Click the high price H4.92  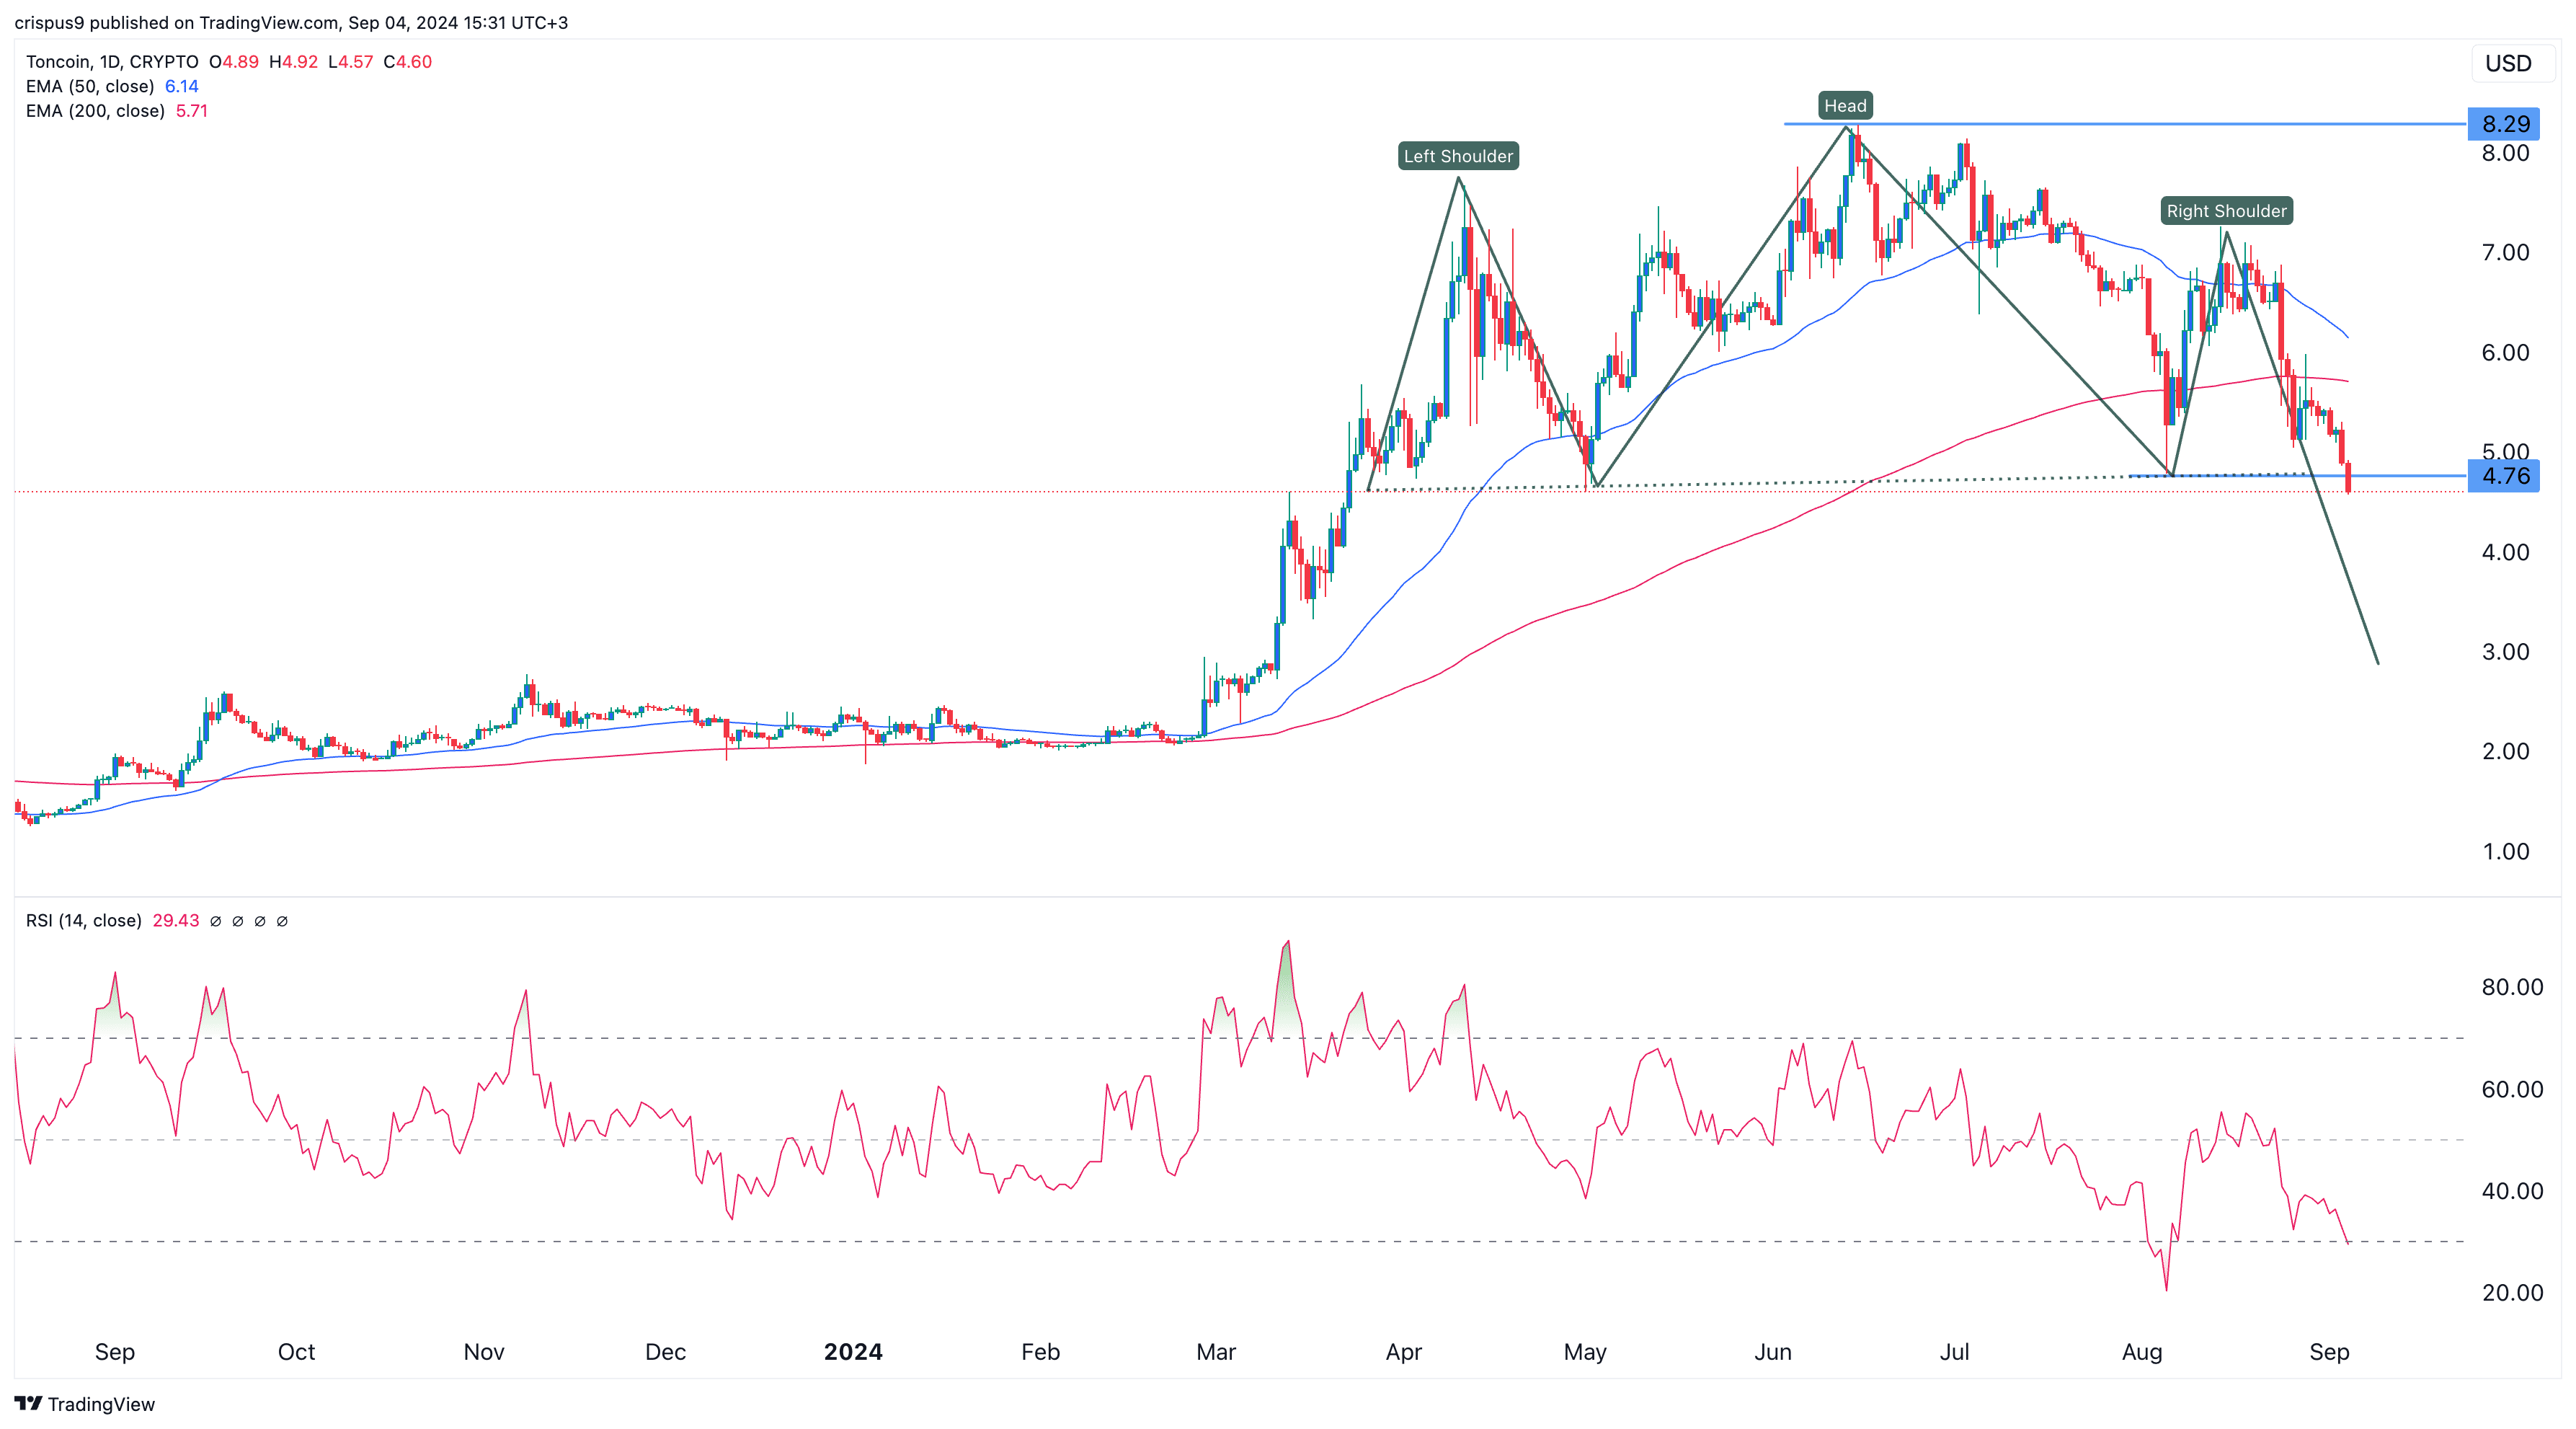pyautogui.click(x=294, y=62)
